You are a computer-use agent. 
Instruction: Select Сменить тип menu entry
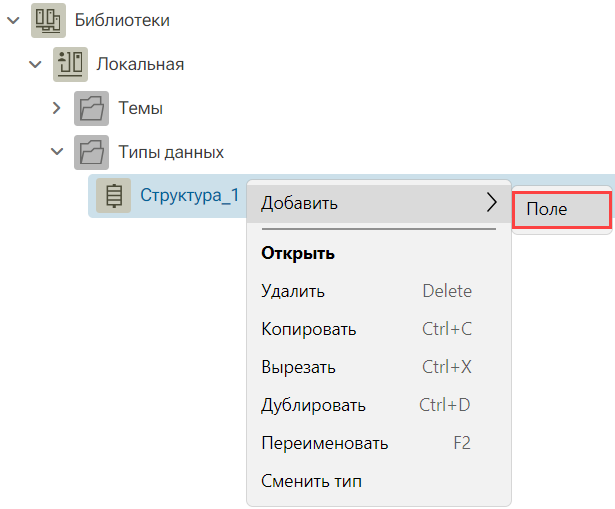click(378, 481)
